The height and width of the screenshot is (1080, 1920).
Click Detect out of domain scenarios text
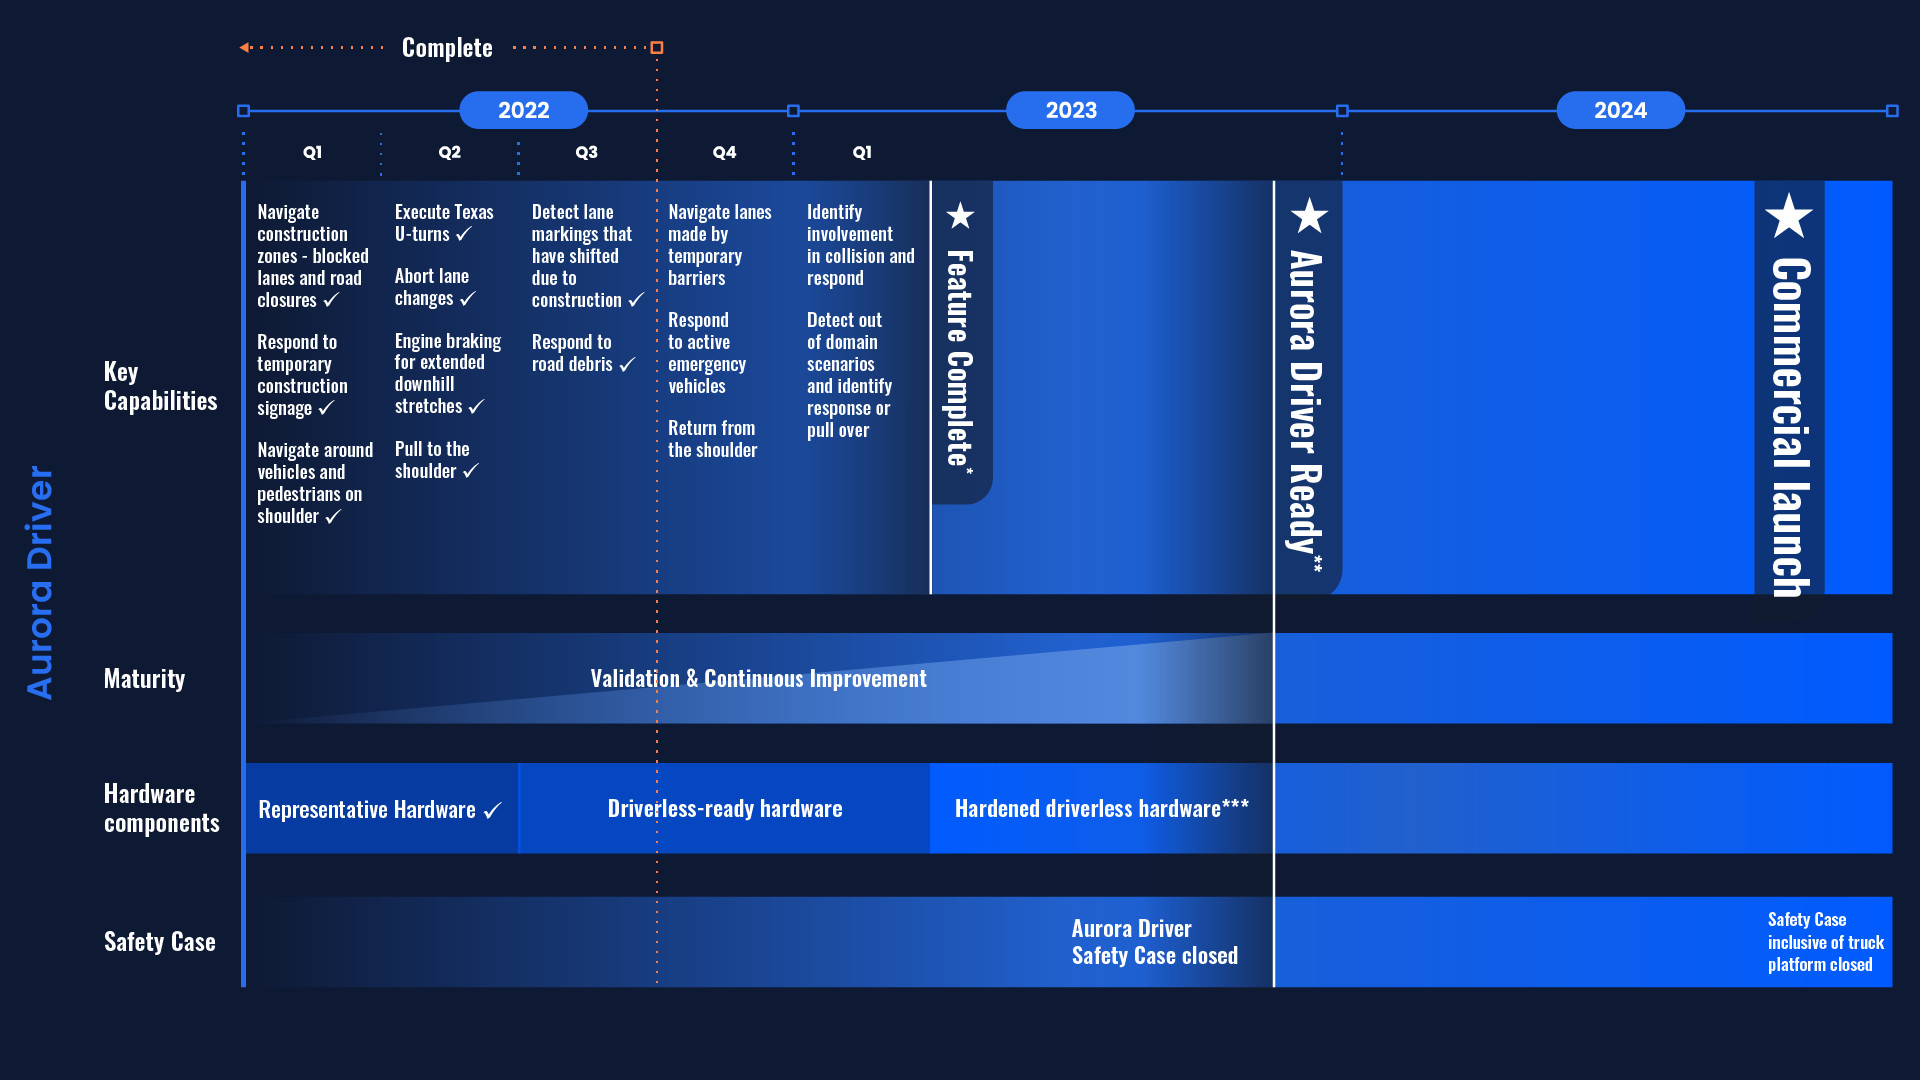849,375
